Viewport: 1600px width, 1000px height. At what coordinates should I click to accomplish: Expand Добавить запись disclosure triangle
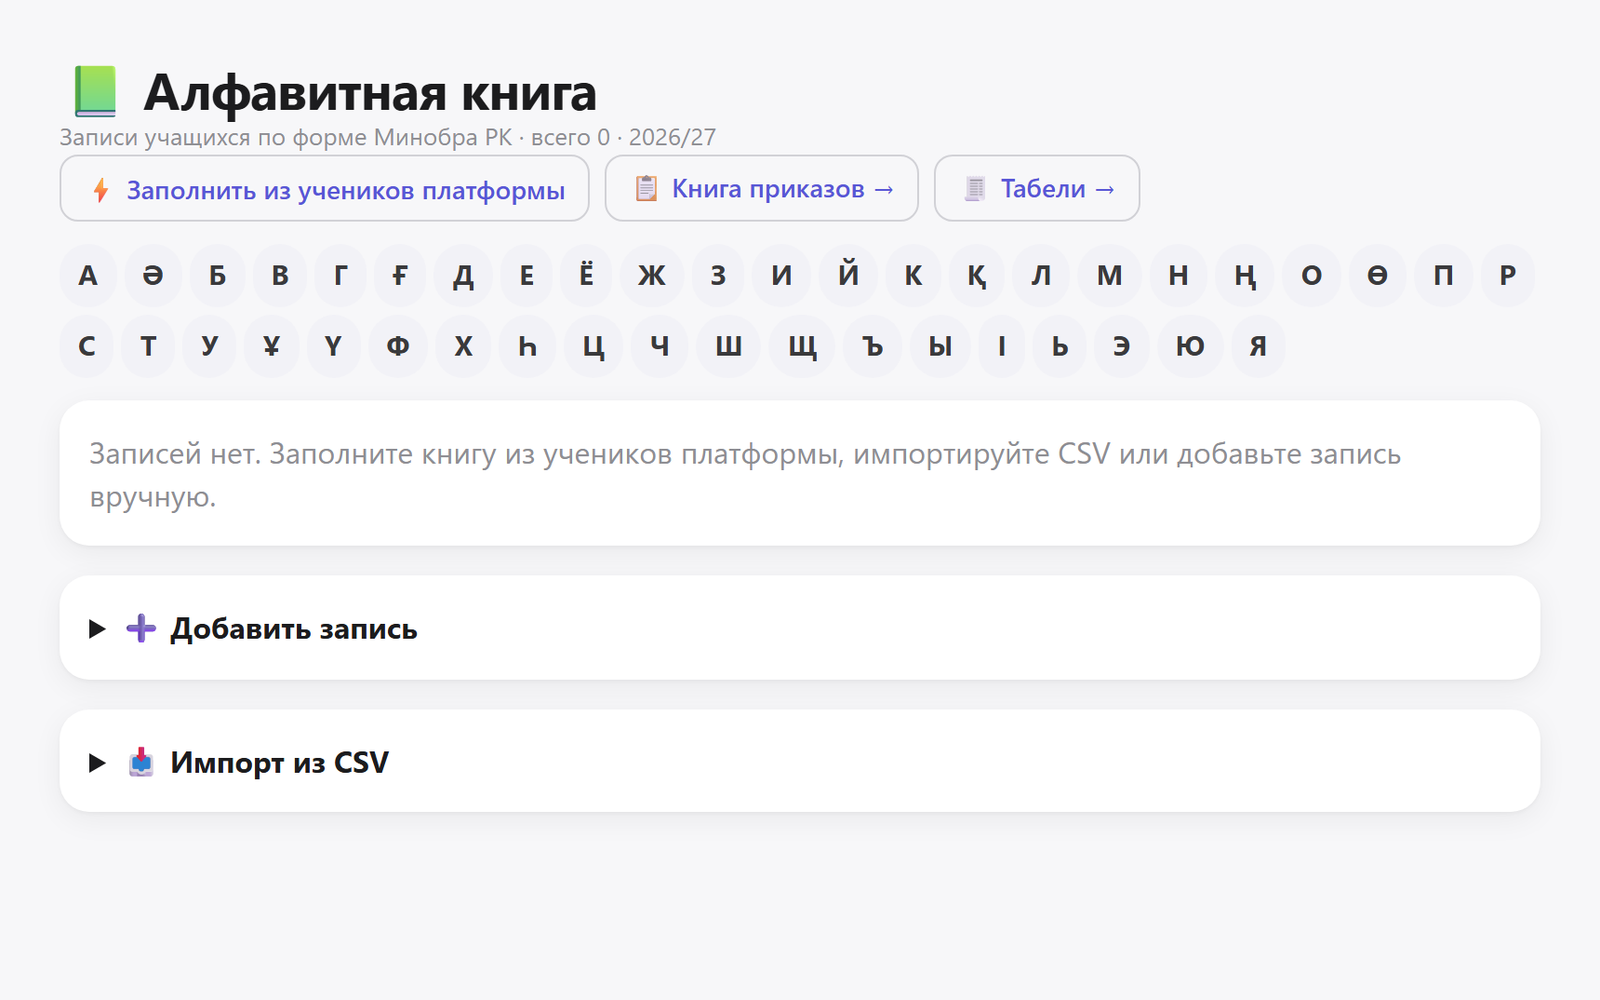coord(97,629)
